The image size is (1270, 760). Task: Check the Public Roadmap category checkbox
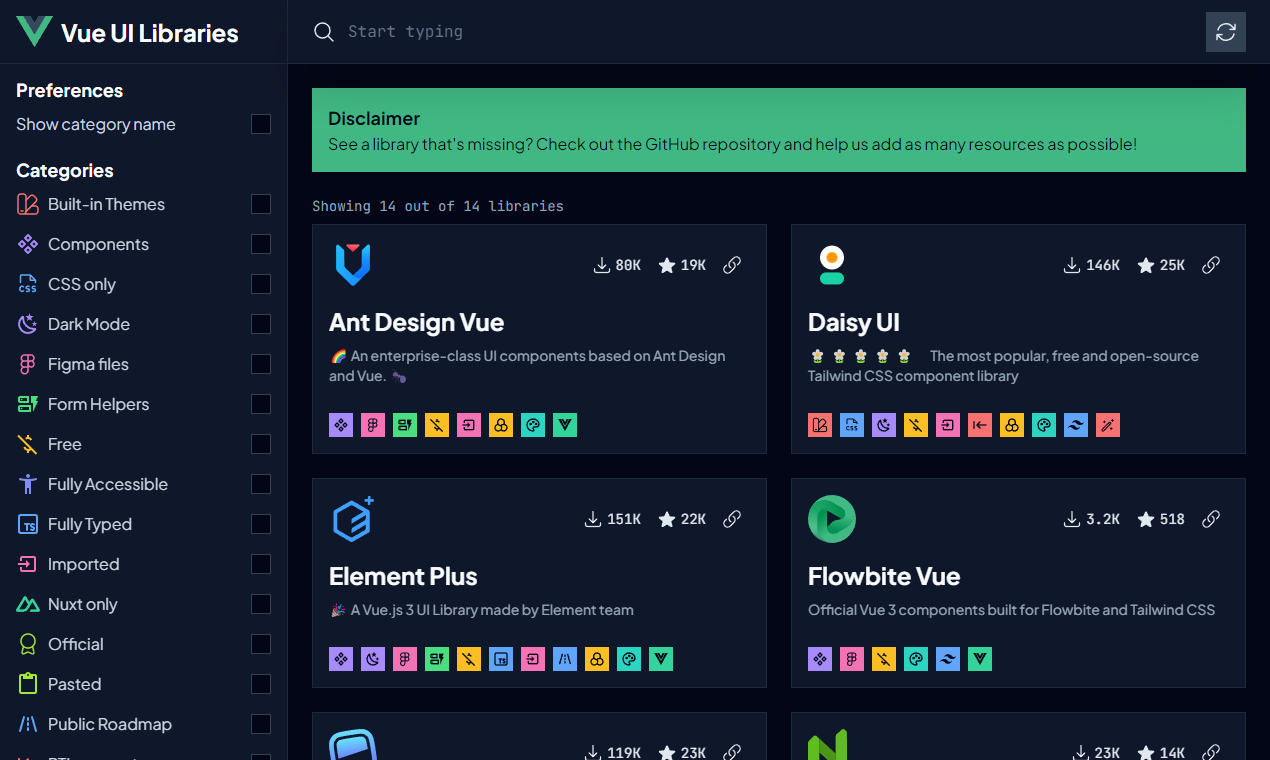[261, 724]
